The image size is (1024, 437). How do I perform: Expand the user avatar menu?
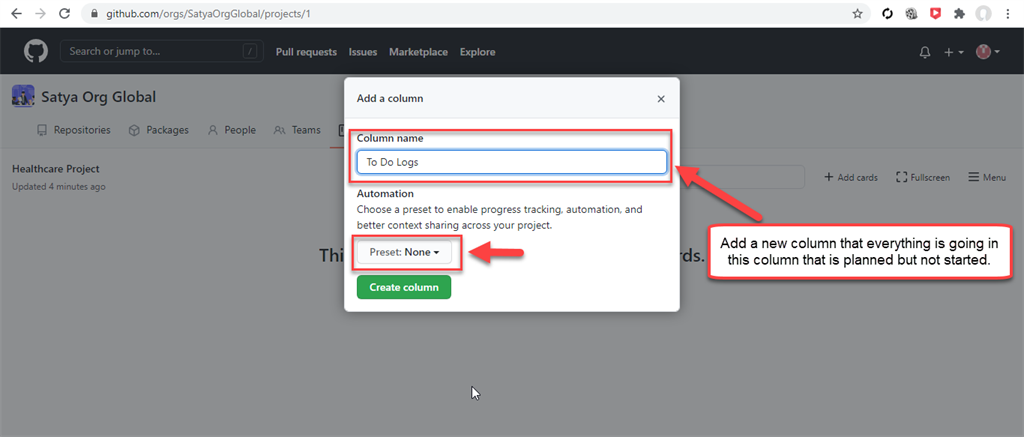click(988, 52)
